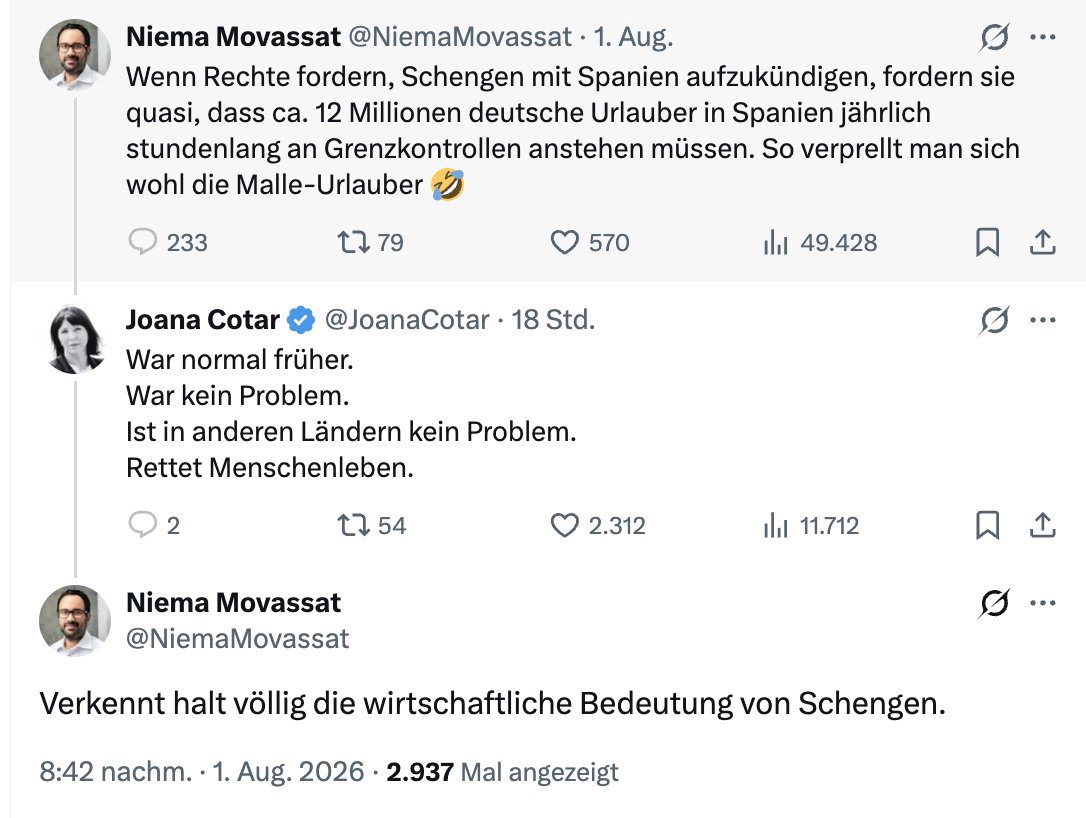Open Grok icon on the bottom tweet
This screenshot has width=1086, height=818.
(994, 603)
